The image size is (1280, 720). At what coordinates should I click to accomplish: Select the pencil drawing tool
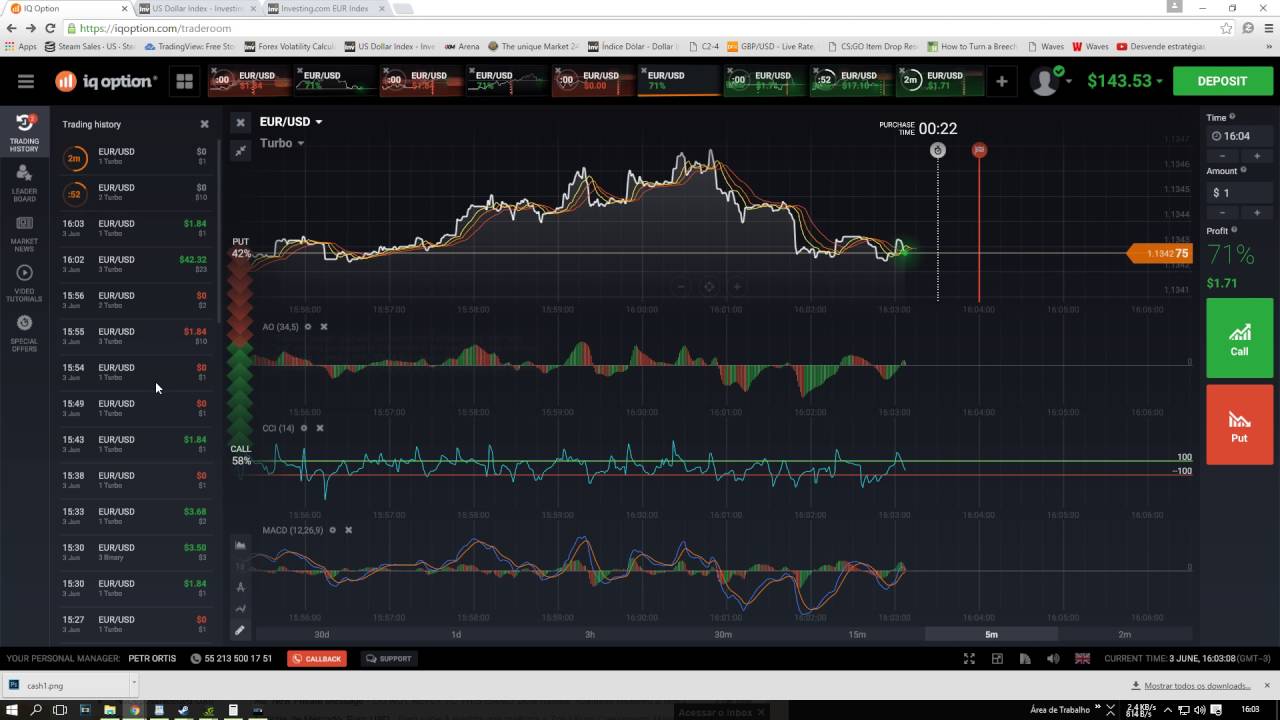tap(240, 631)
